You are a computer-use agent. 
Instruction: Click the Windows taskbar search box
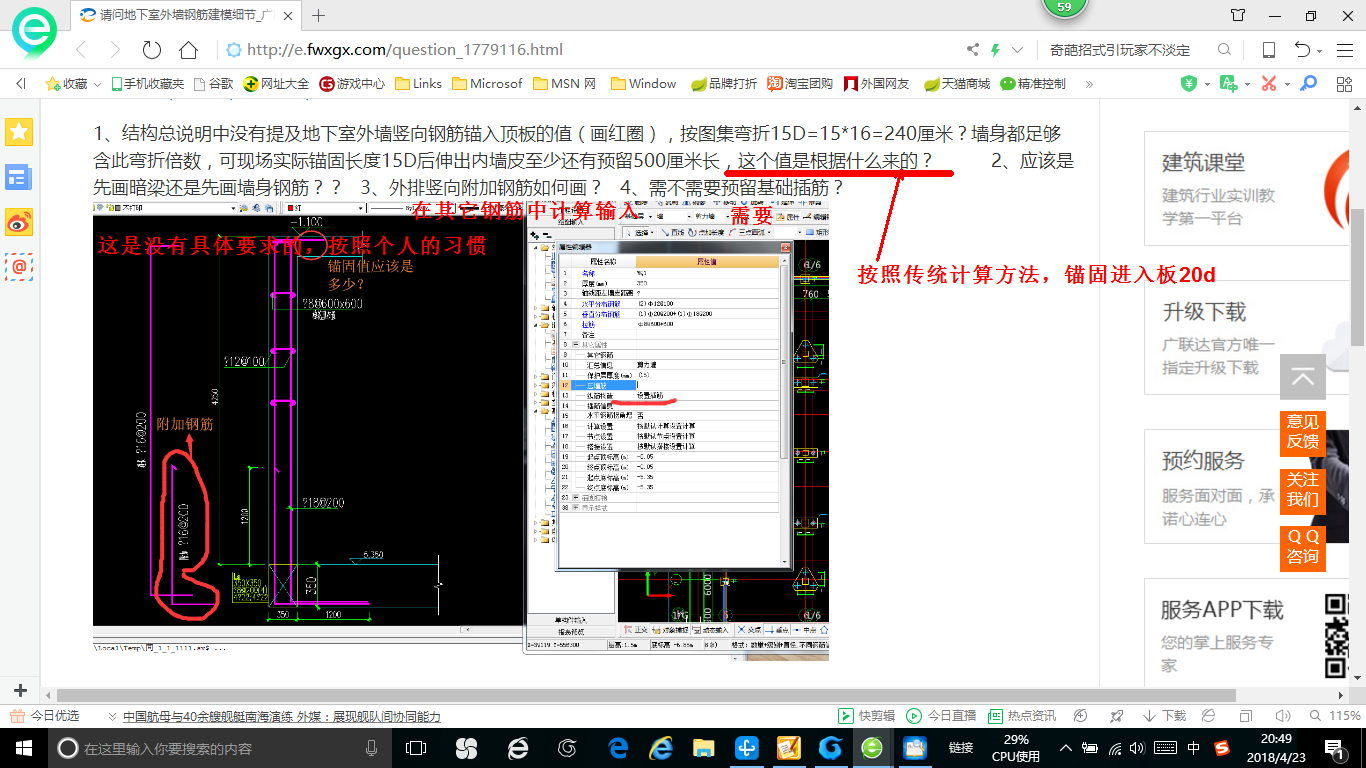[218, 748]
